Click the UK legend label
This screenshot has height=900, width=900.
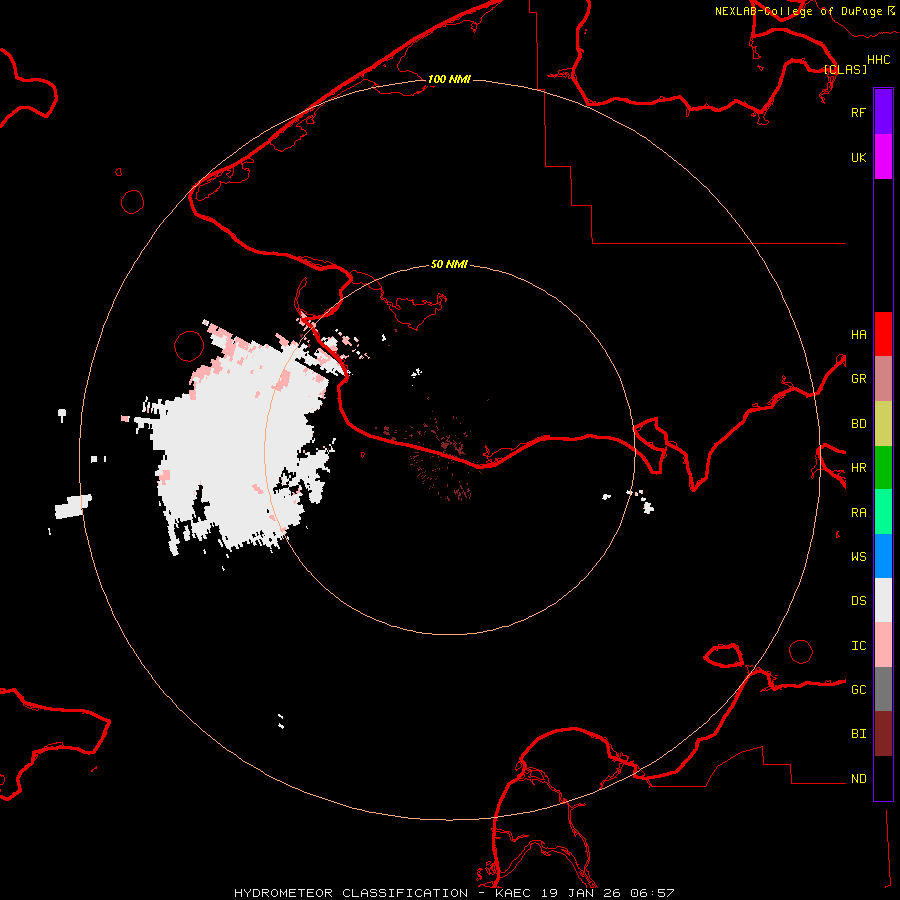coord(858,158)
